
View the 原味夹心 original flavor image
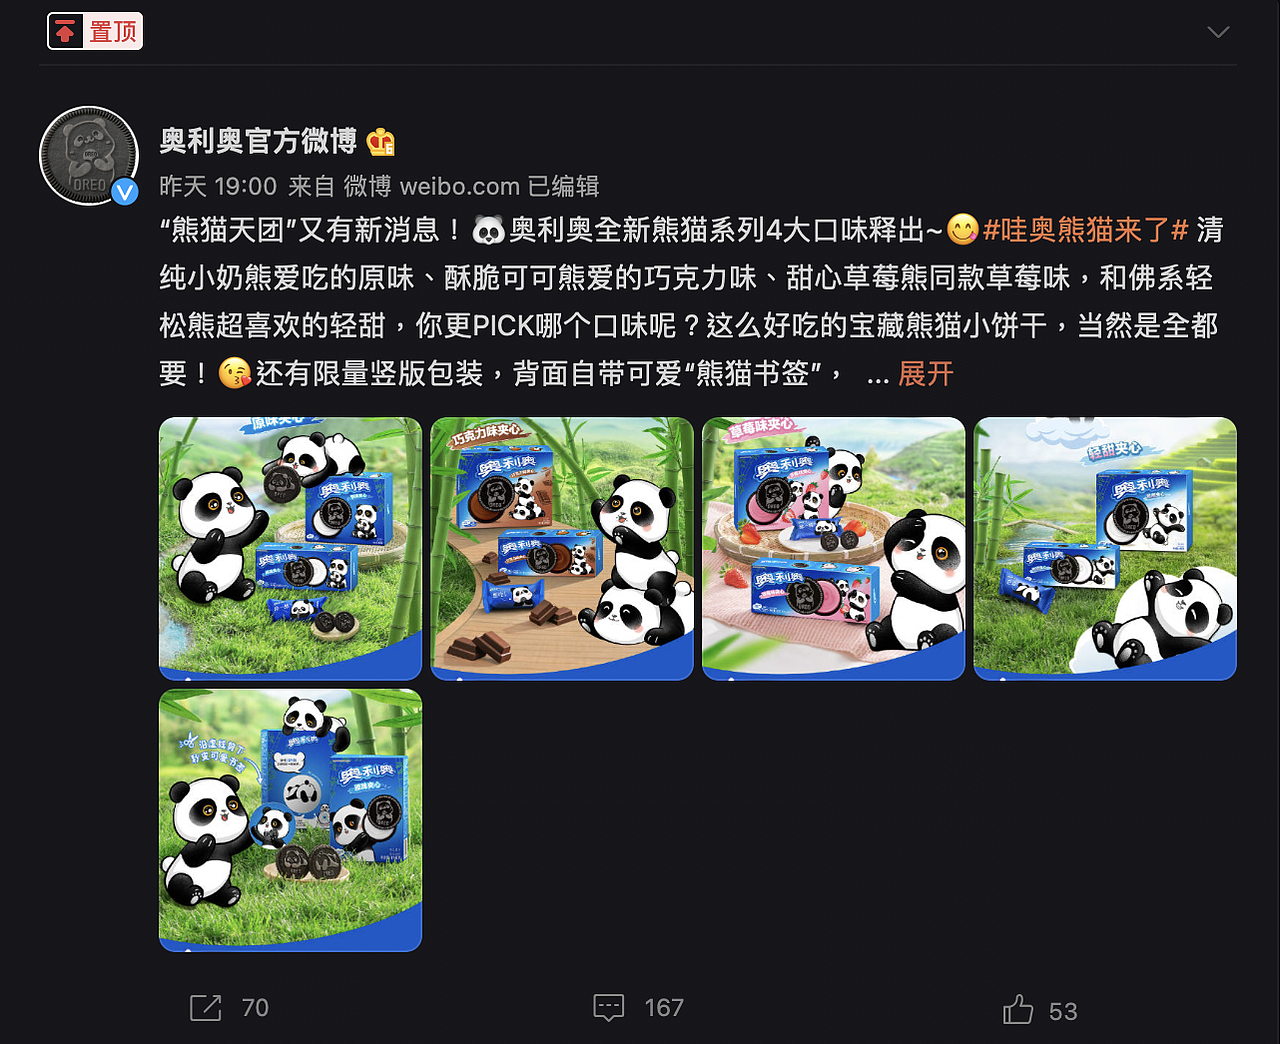291,549
